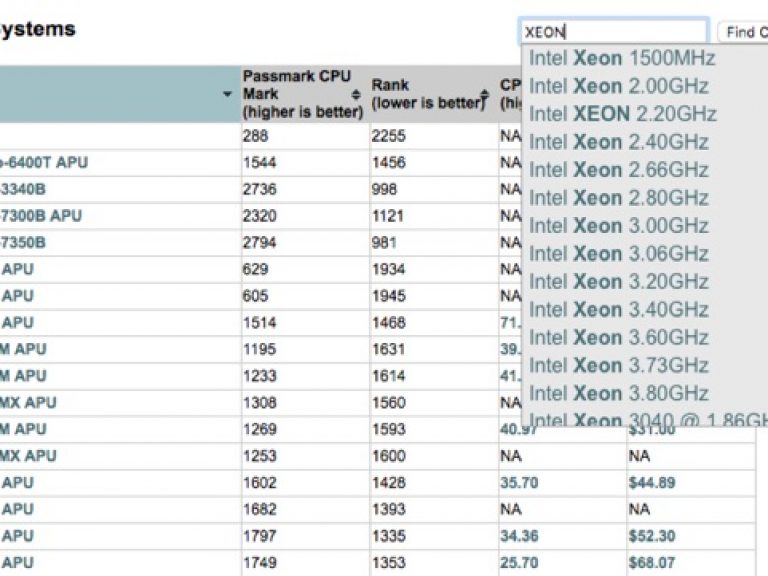Click the CPU mark value 1269

(260, 430)
